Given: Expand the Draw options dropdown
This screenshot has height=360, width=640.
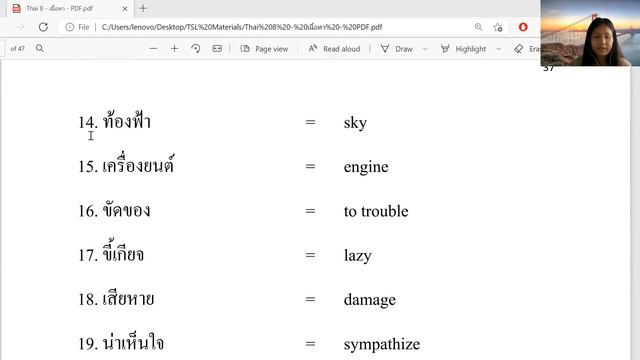Looking at the screenshot, I should coord(425,49).
